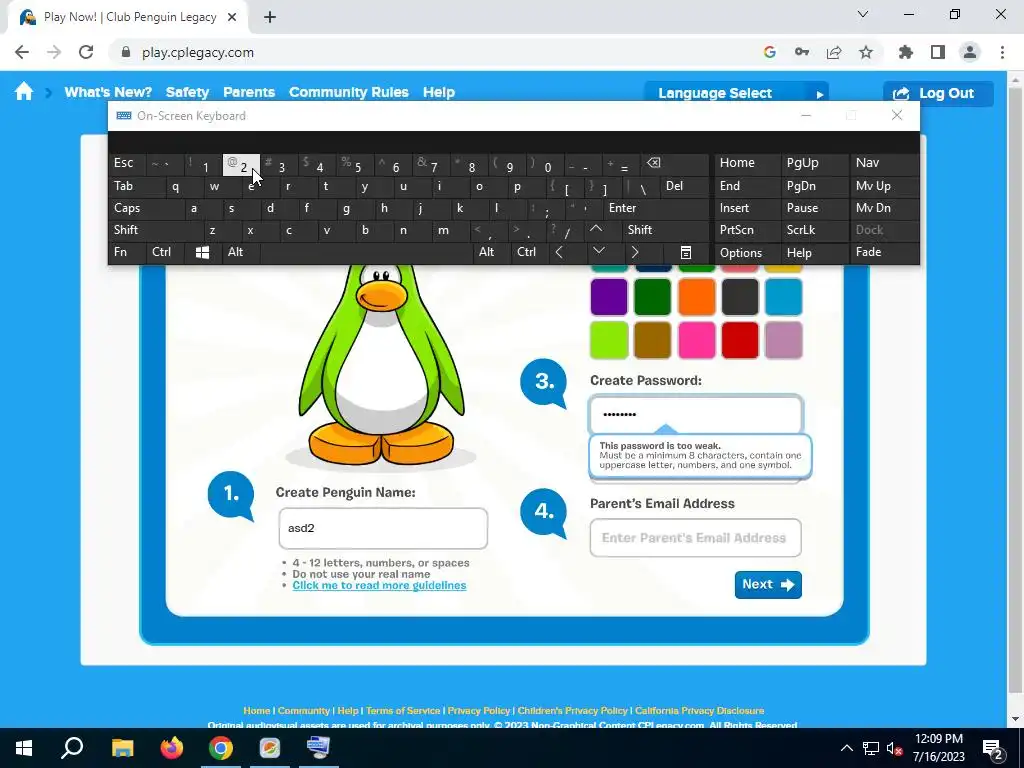The height and width of the screenshot is (768, 1024).
Task: Click the Next button
Action: [768, 584]
